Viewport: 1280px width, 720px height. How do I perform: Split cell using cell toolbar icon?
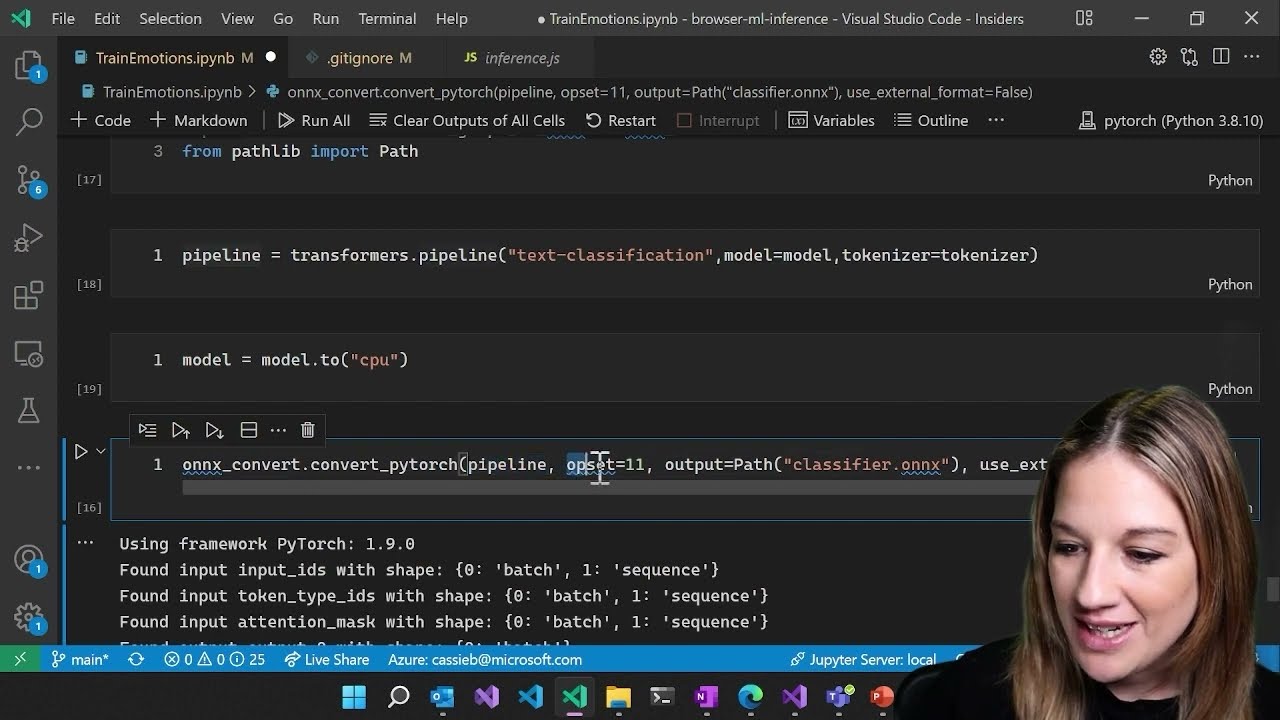(x=249, y=430)
